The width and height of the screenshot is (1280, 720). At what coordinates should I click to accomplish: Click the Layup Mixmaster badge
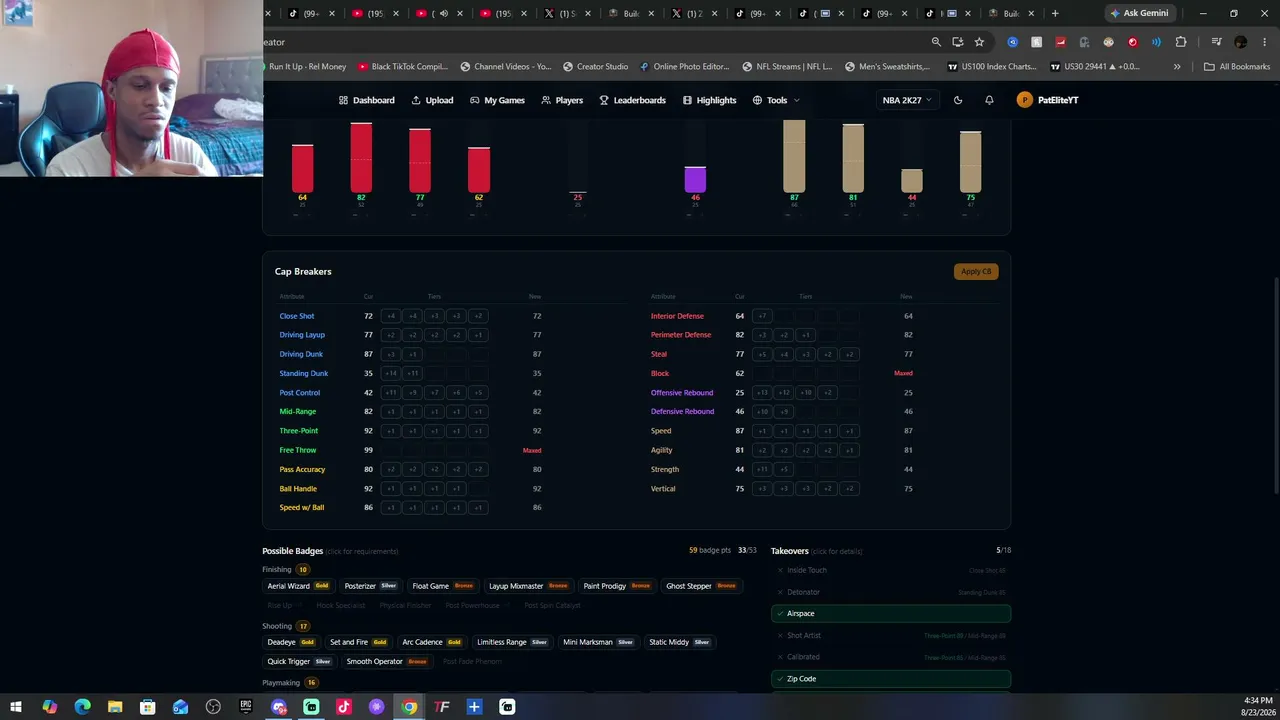(x=529, y=586)
